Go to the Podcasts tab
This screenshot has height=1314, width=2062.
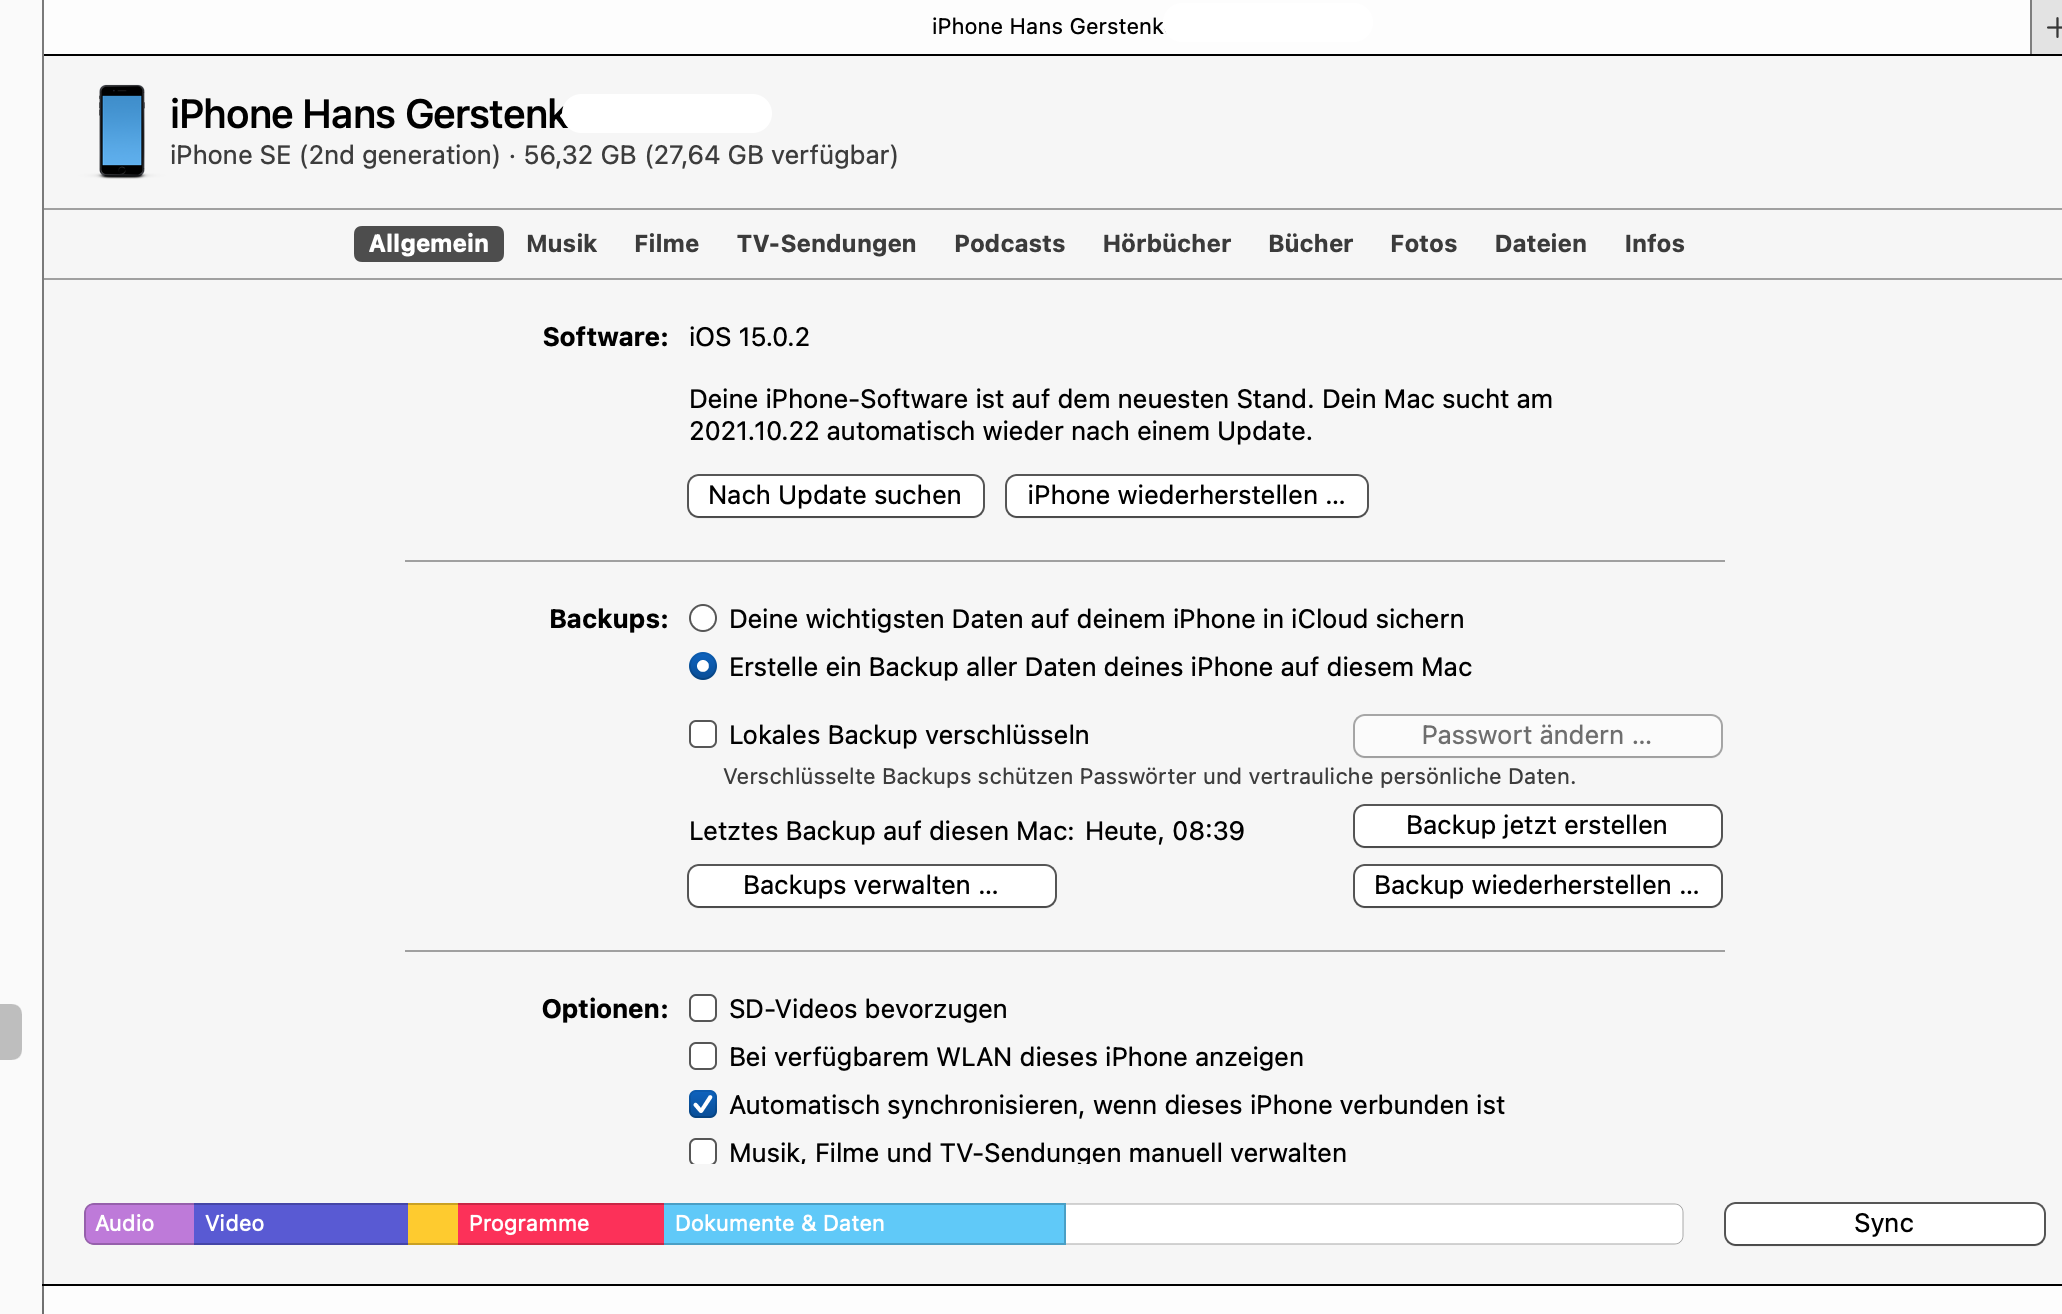pyautogui.click(x=1009, y=244)
